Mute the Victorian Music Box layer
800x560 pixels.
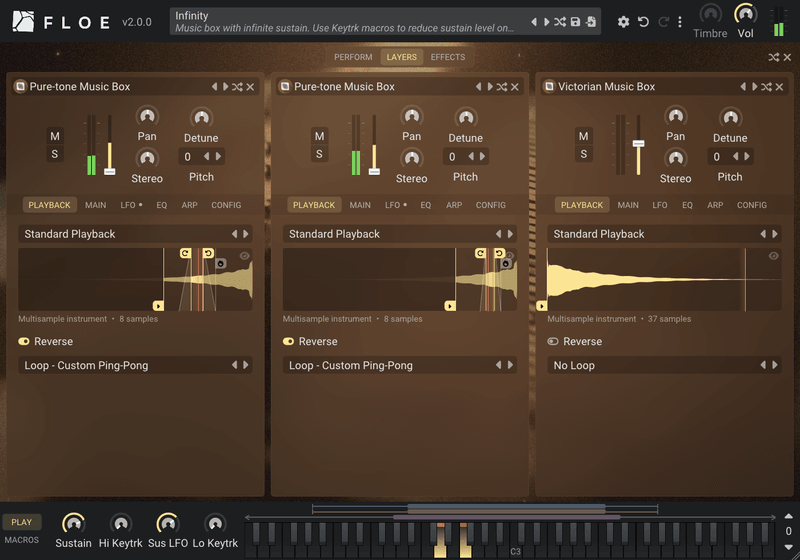point(584,136)
